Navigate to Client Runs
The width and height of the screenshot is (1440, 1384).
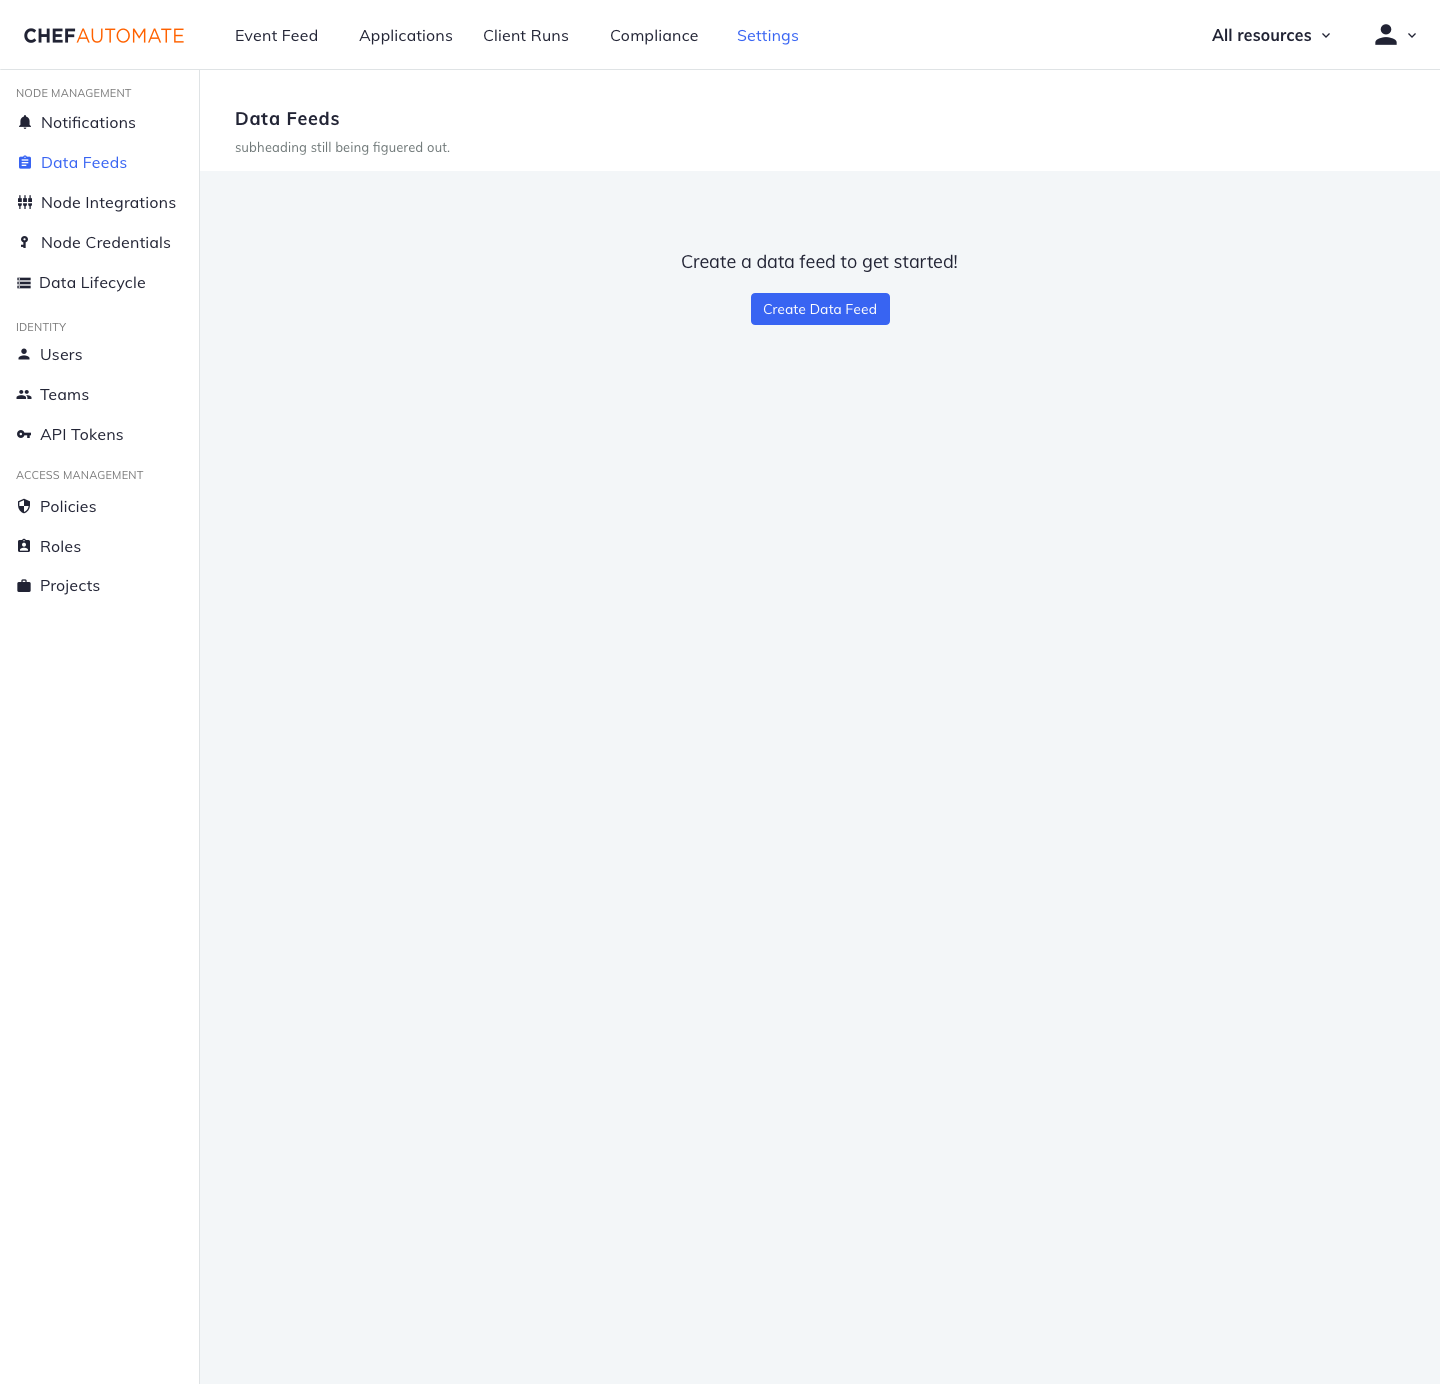pyautogui.click(x=525, y=35)
